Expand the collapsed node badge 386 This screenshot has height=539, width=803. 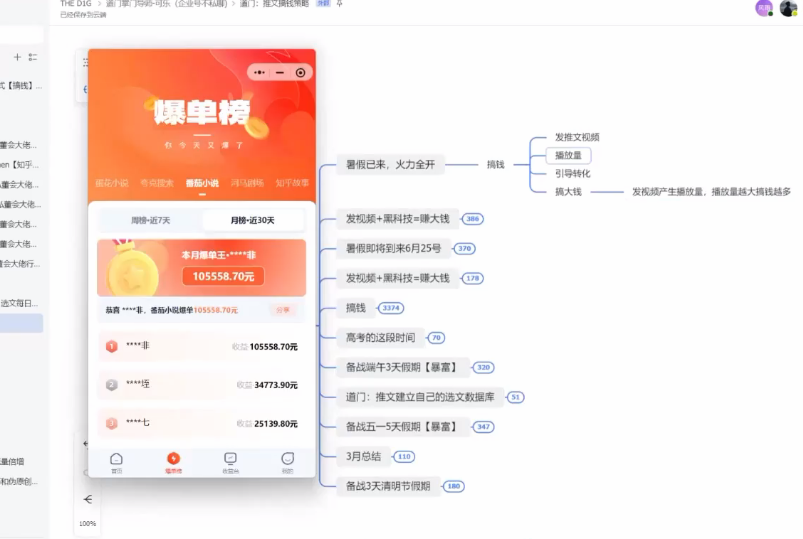click(473, 219)
